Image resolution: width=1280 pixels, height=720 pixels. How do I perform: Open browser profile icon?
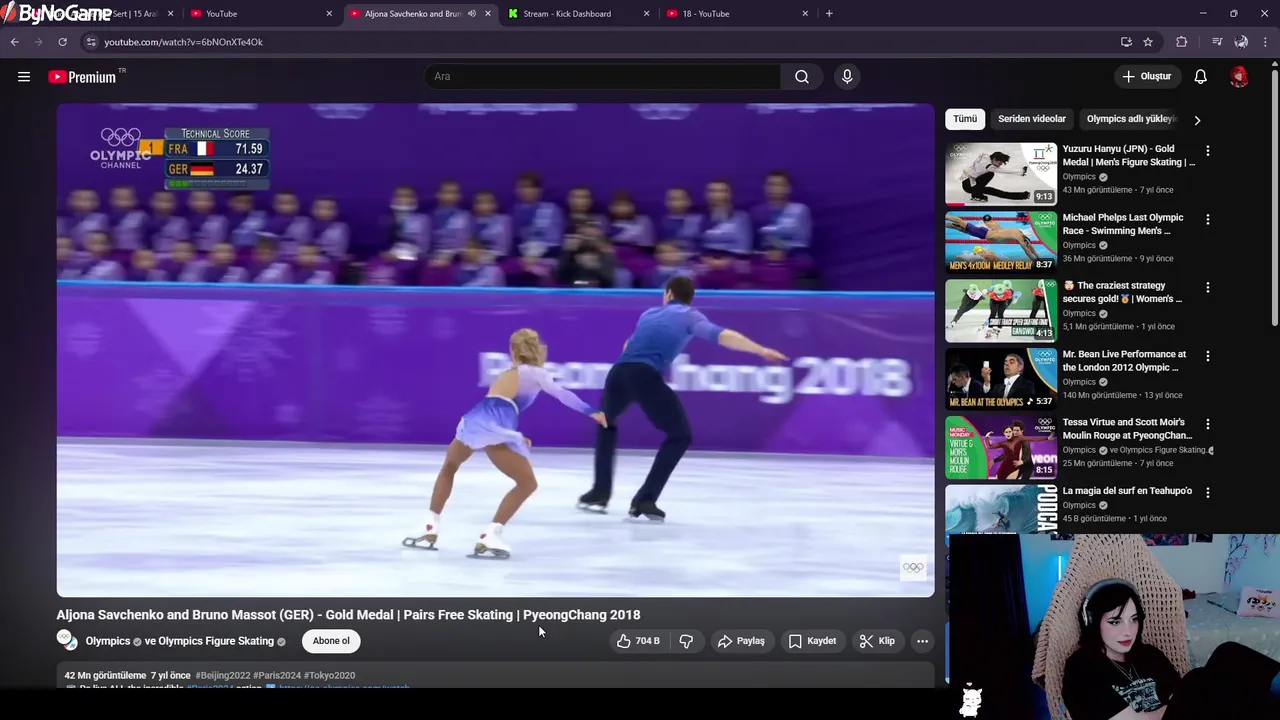(1241, 42)
